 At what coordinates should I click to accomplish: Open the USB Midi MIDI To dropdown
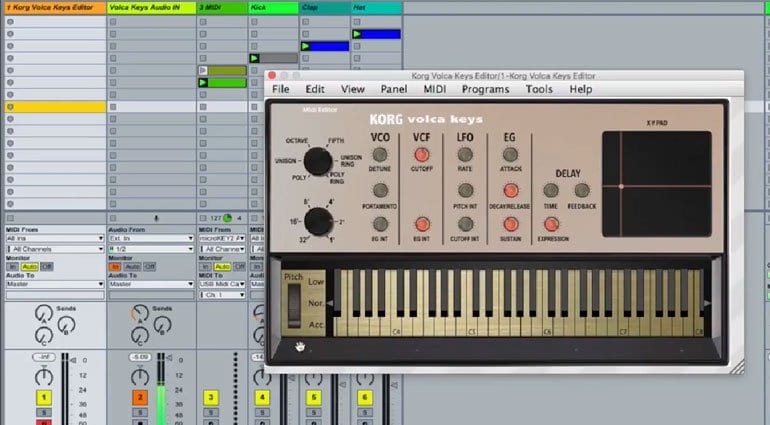pyautogui.click(x=222, y=284)
